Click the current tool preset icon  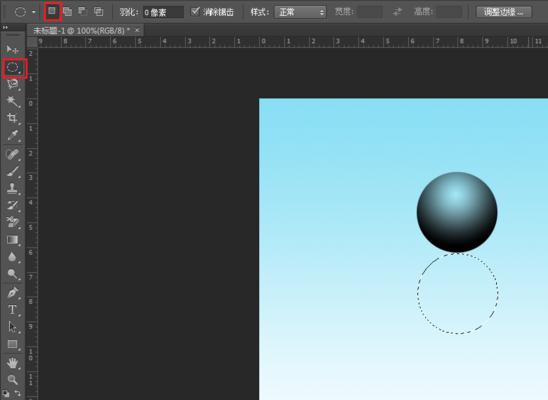pos(20,12)
